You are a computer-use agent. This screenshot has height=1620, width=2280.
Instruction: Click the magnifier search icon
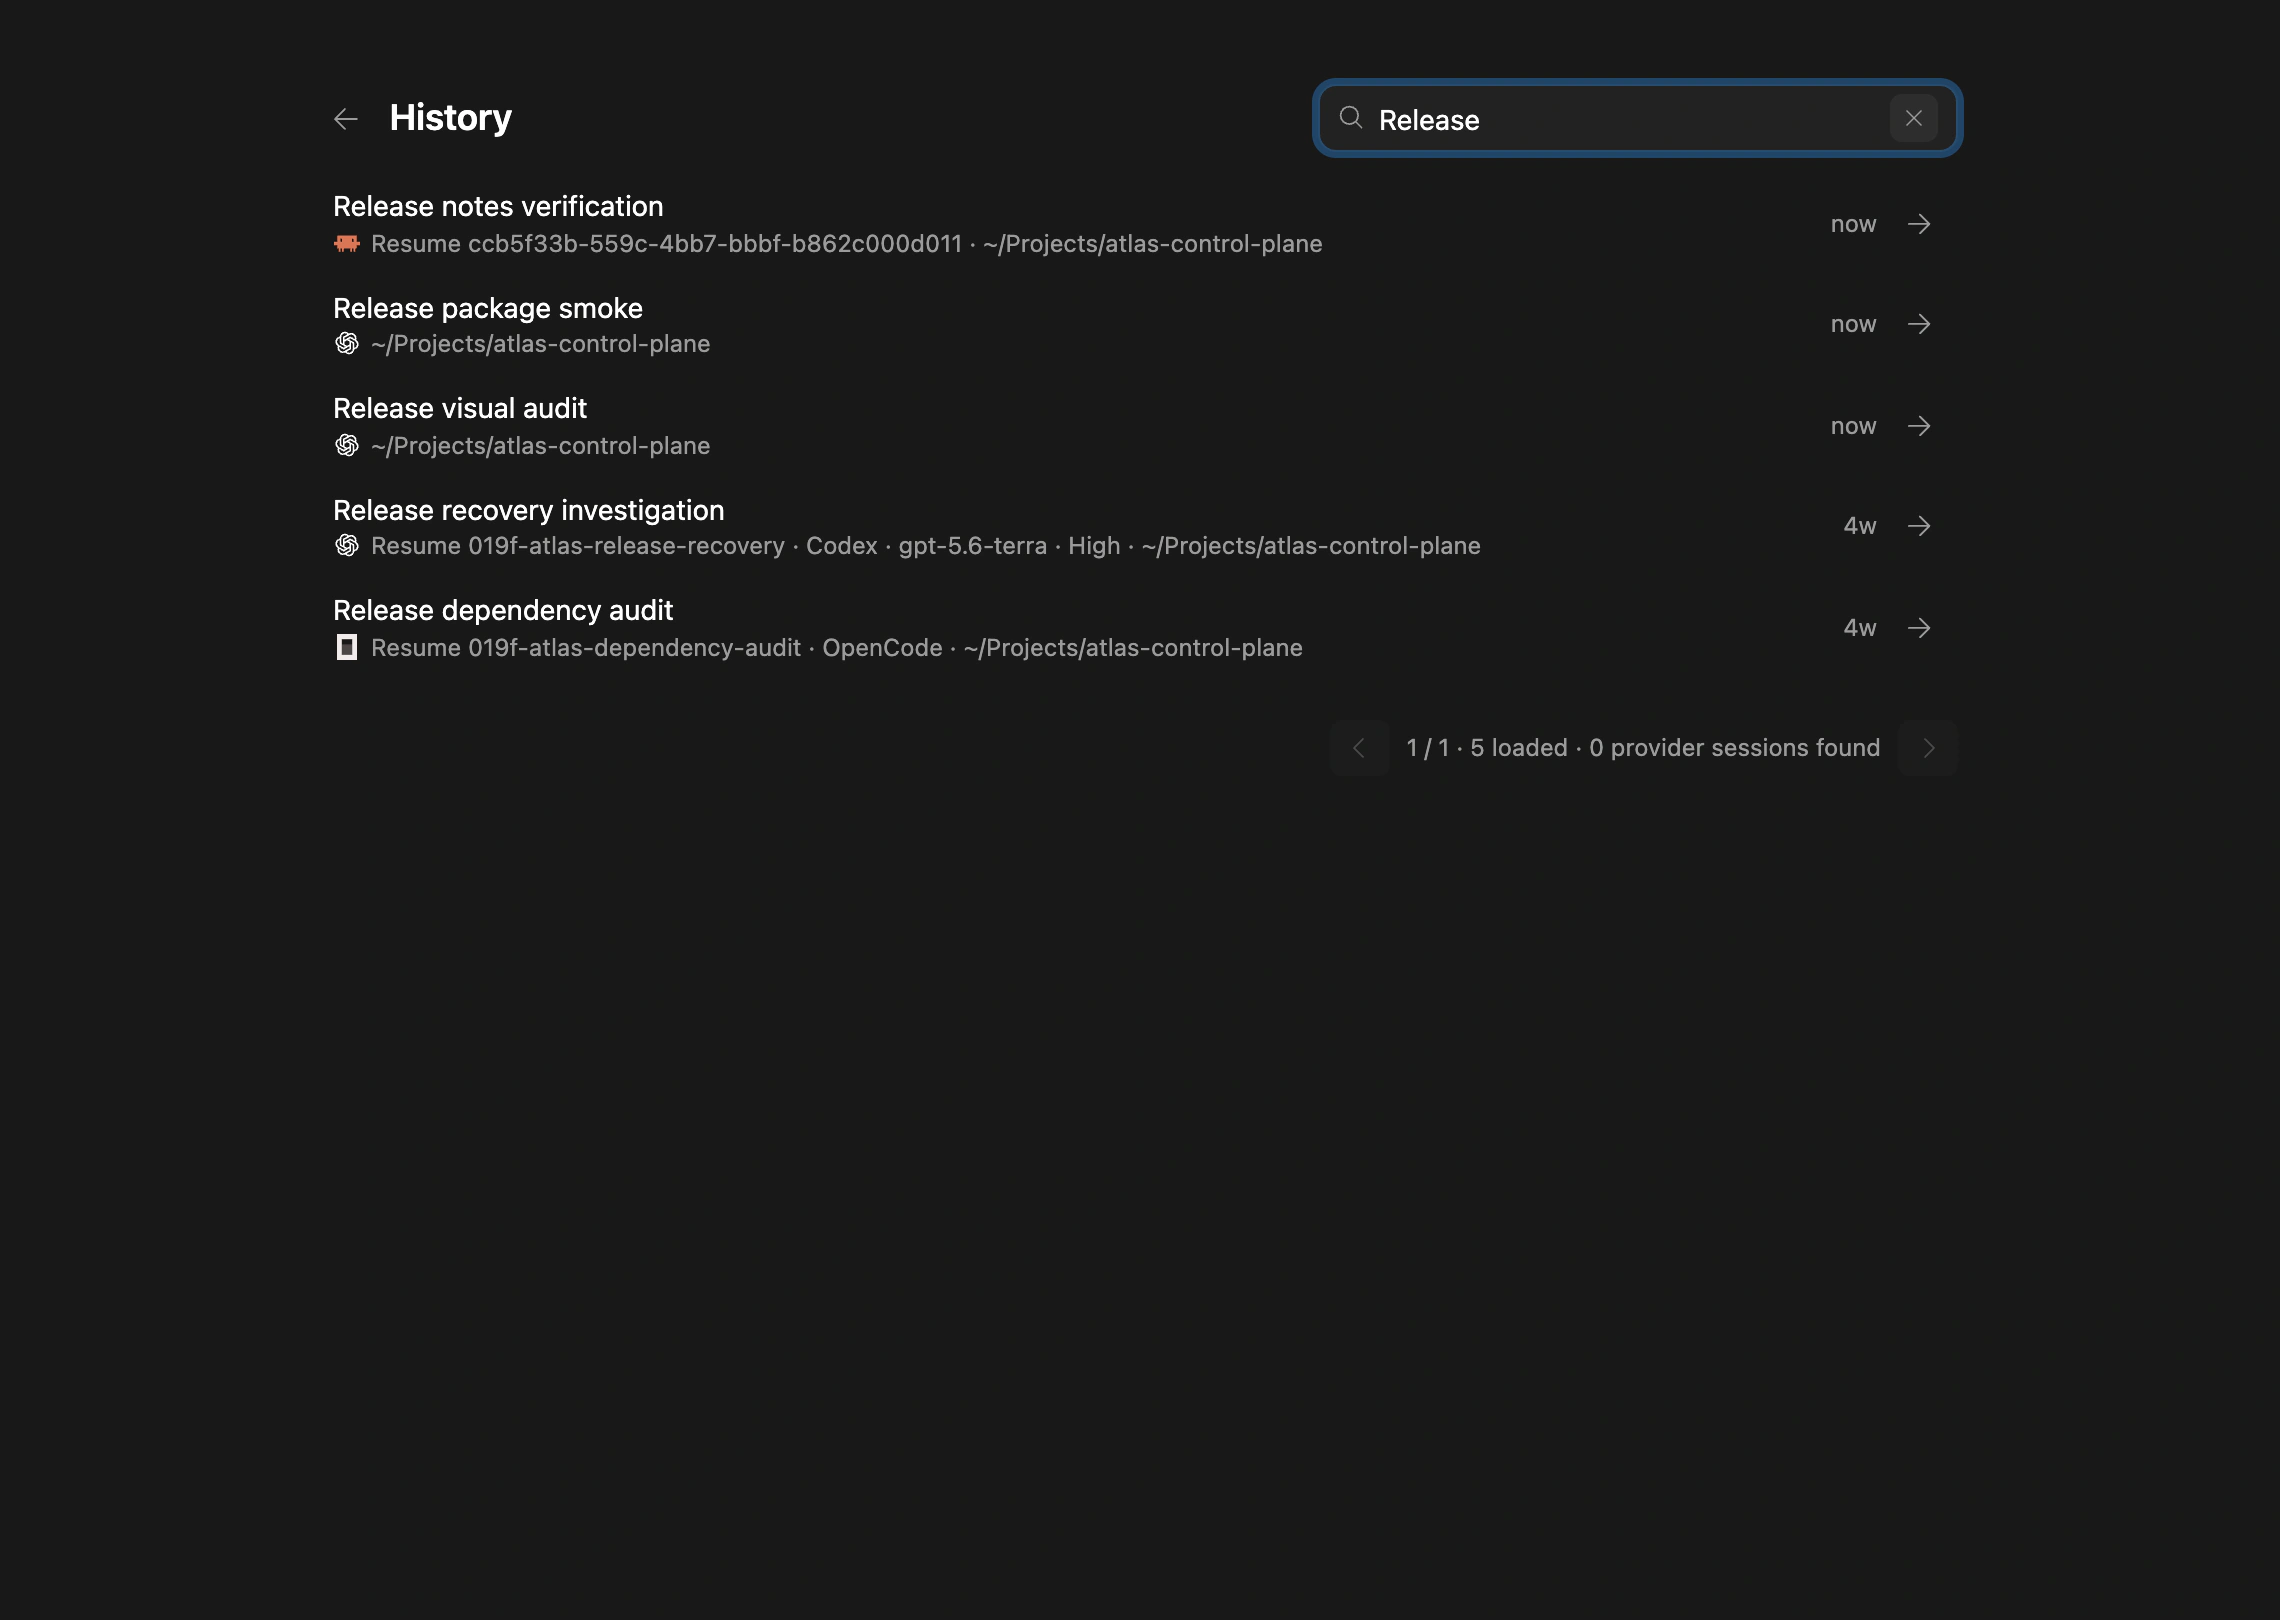pyautogui.click(x=1351, y=118)
